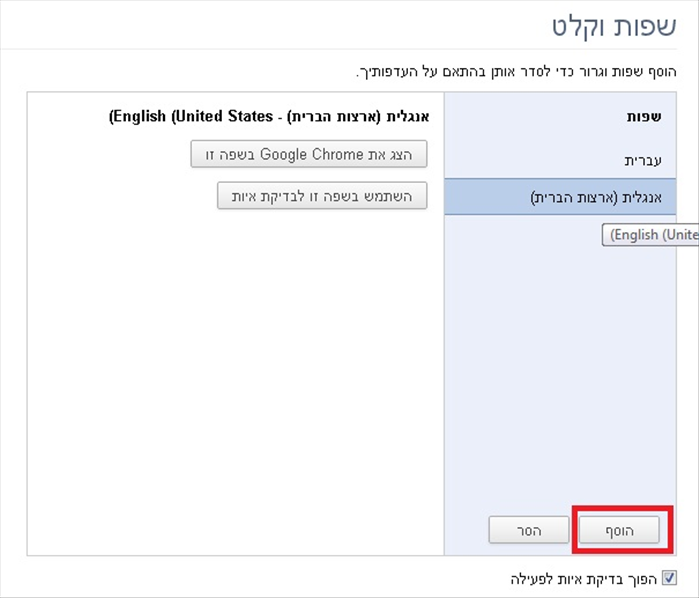
Task: Click the divider line under the title
Action: click(x=339, y=49)
